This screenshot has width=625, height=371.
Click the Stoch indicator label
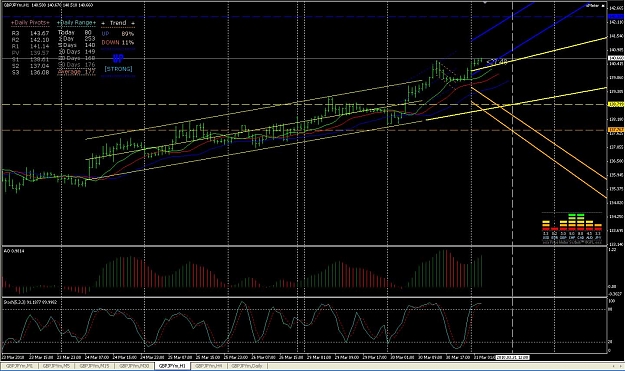click(30, 302)
